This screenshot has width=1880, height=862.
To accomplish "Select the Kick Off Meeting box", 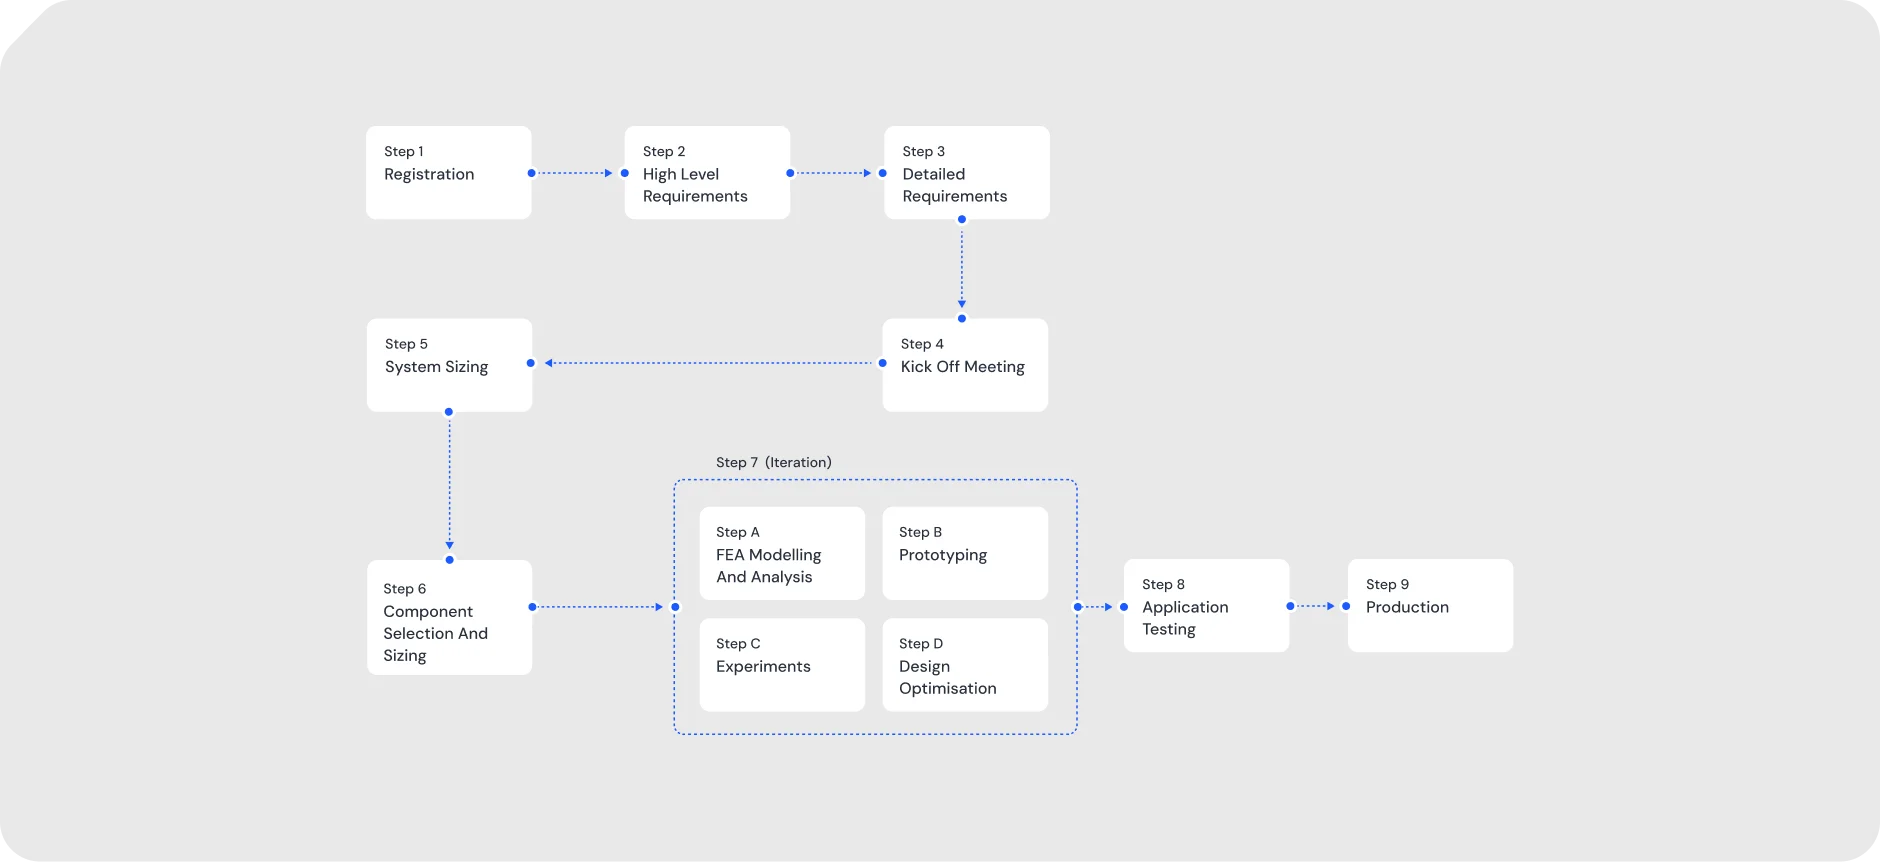I will tap(965, 365).
